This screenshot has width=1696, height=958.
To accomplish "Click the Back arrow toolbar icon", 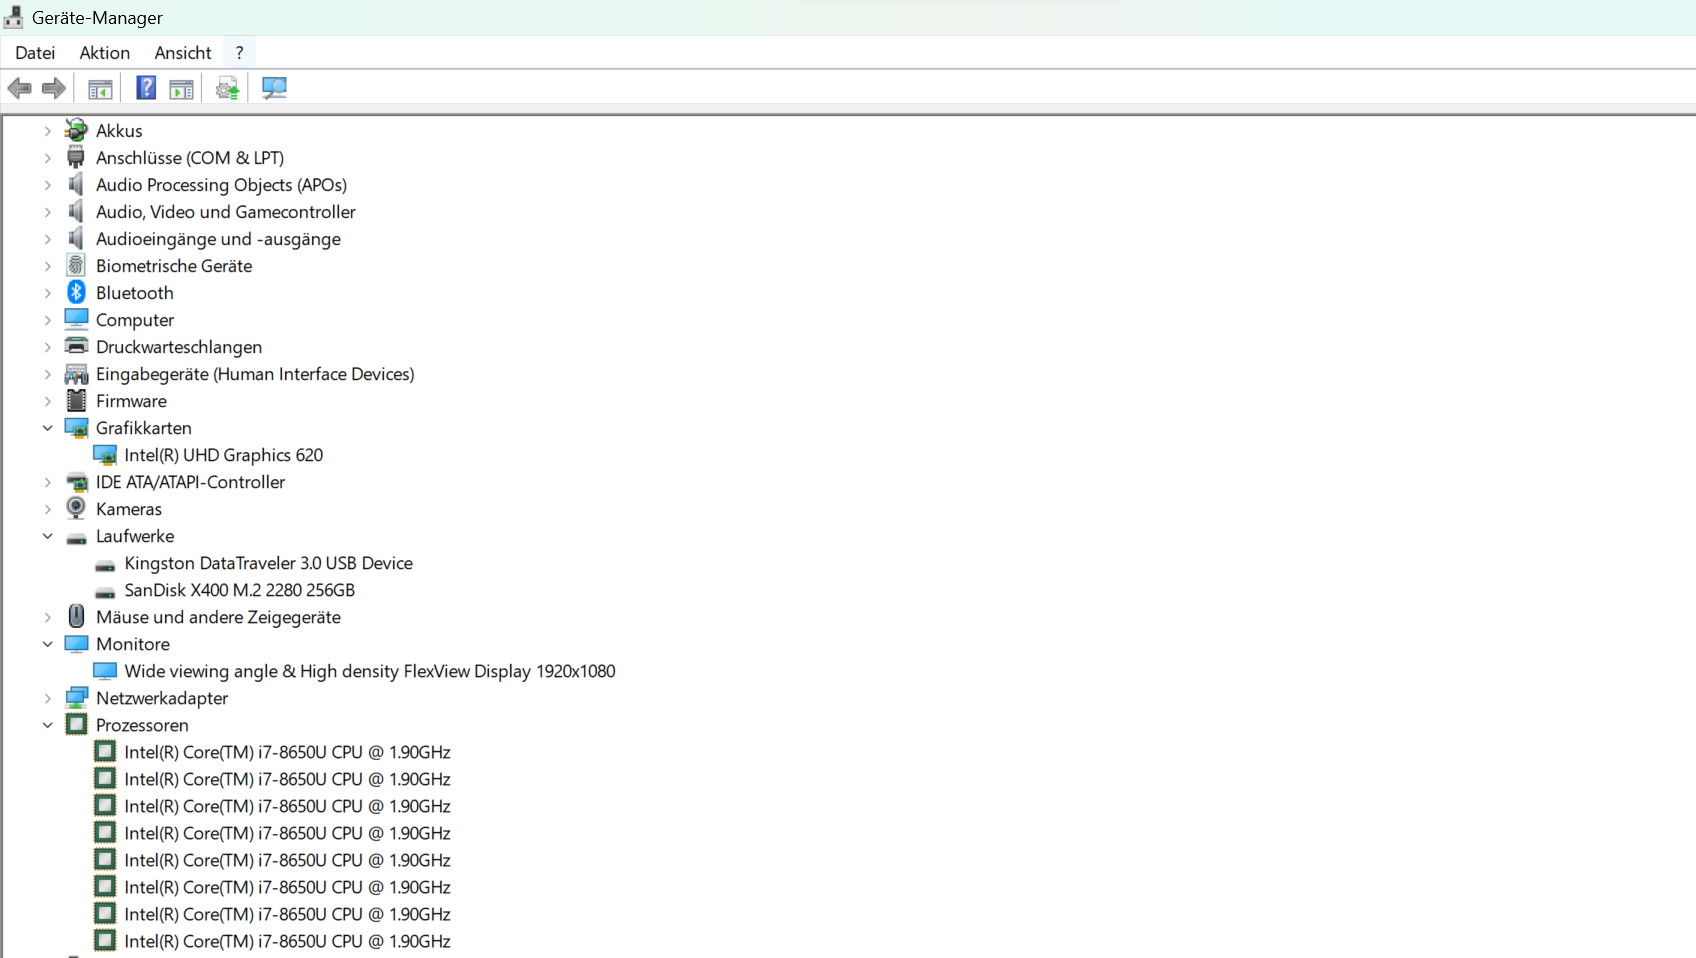I will click(x=19, y=88).
